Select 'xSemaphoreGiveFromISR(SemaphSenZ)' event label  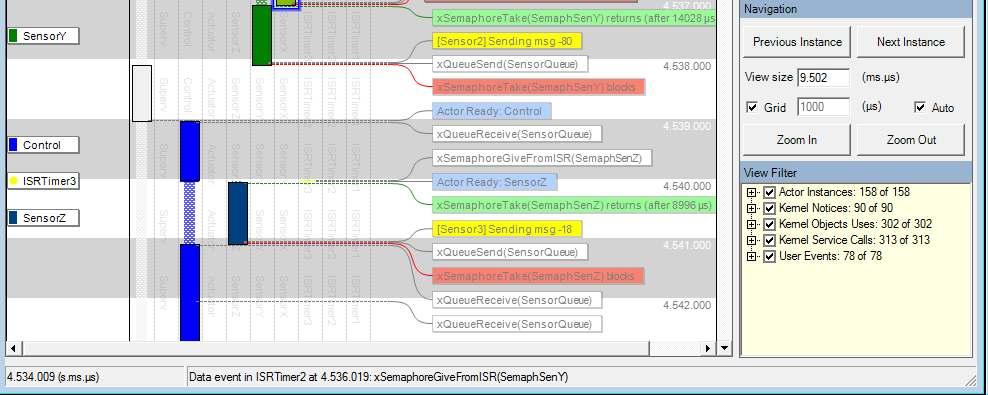(542, 158)
